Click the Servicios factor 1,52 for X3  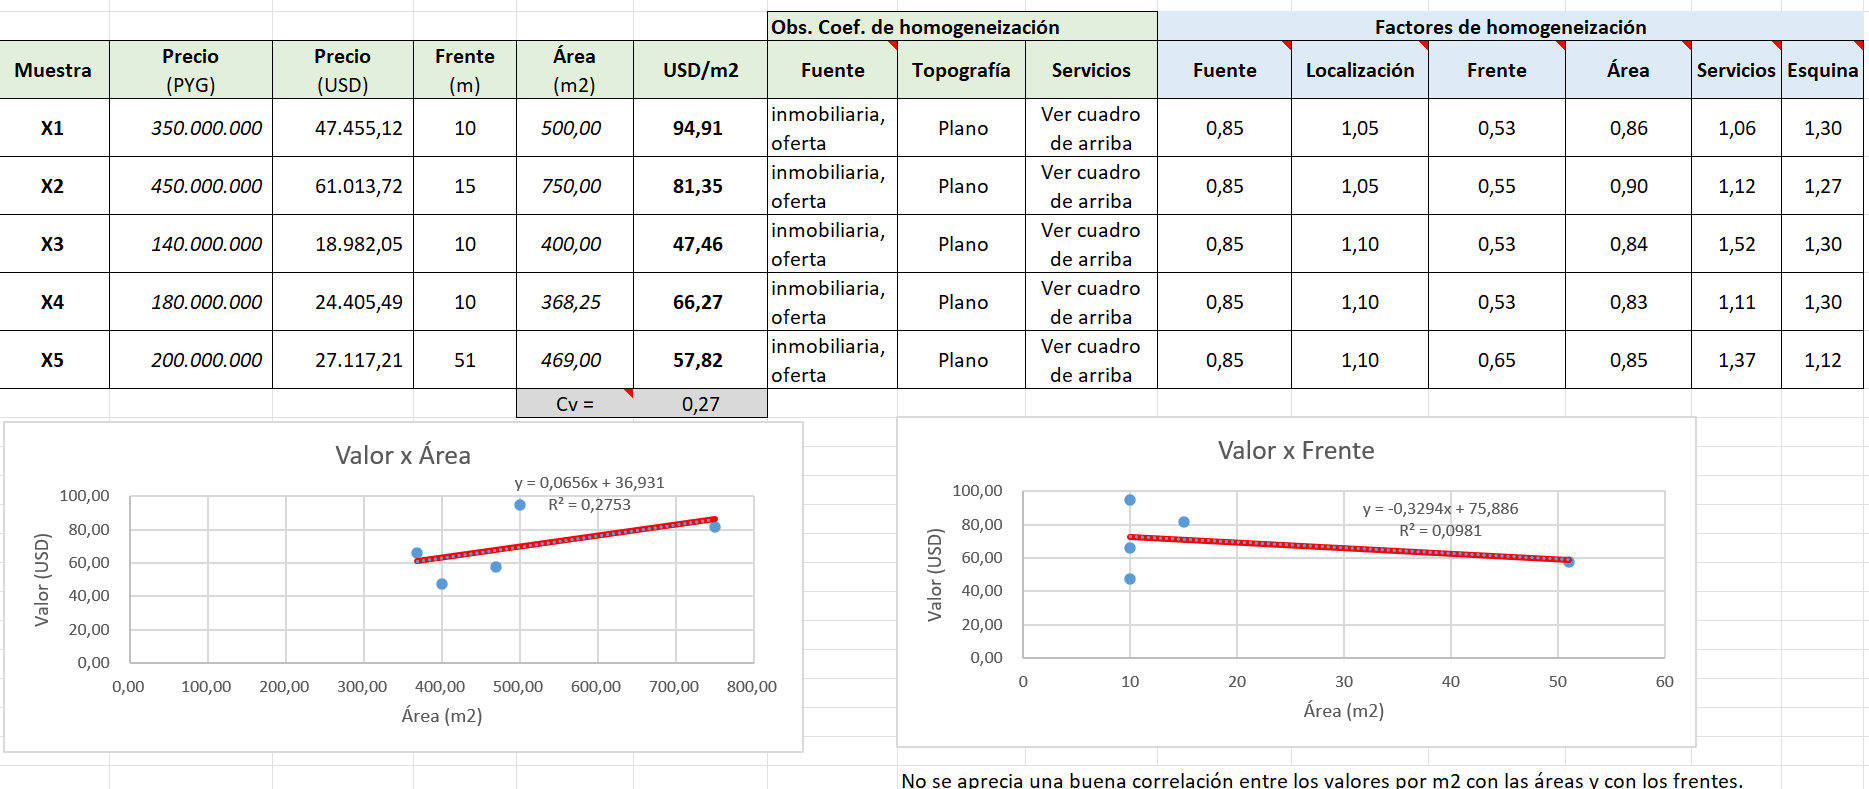pos(1736,244)
